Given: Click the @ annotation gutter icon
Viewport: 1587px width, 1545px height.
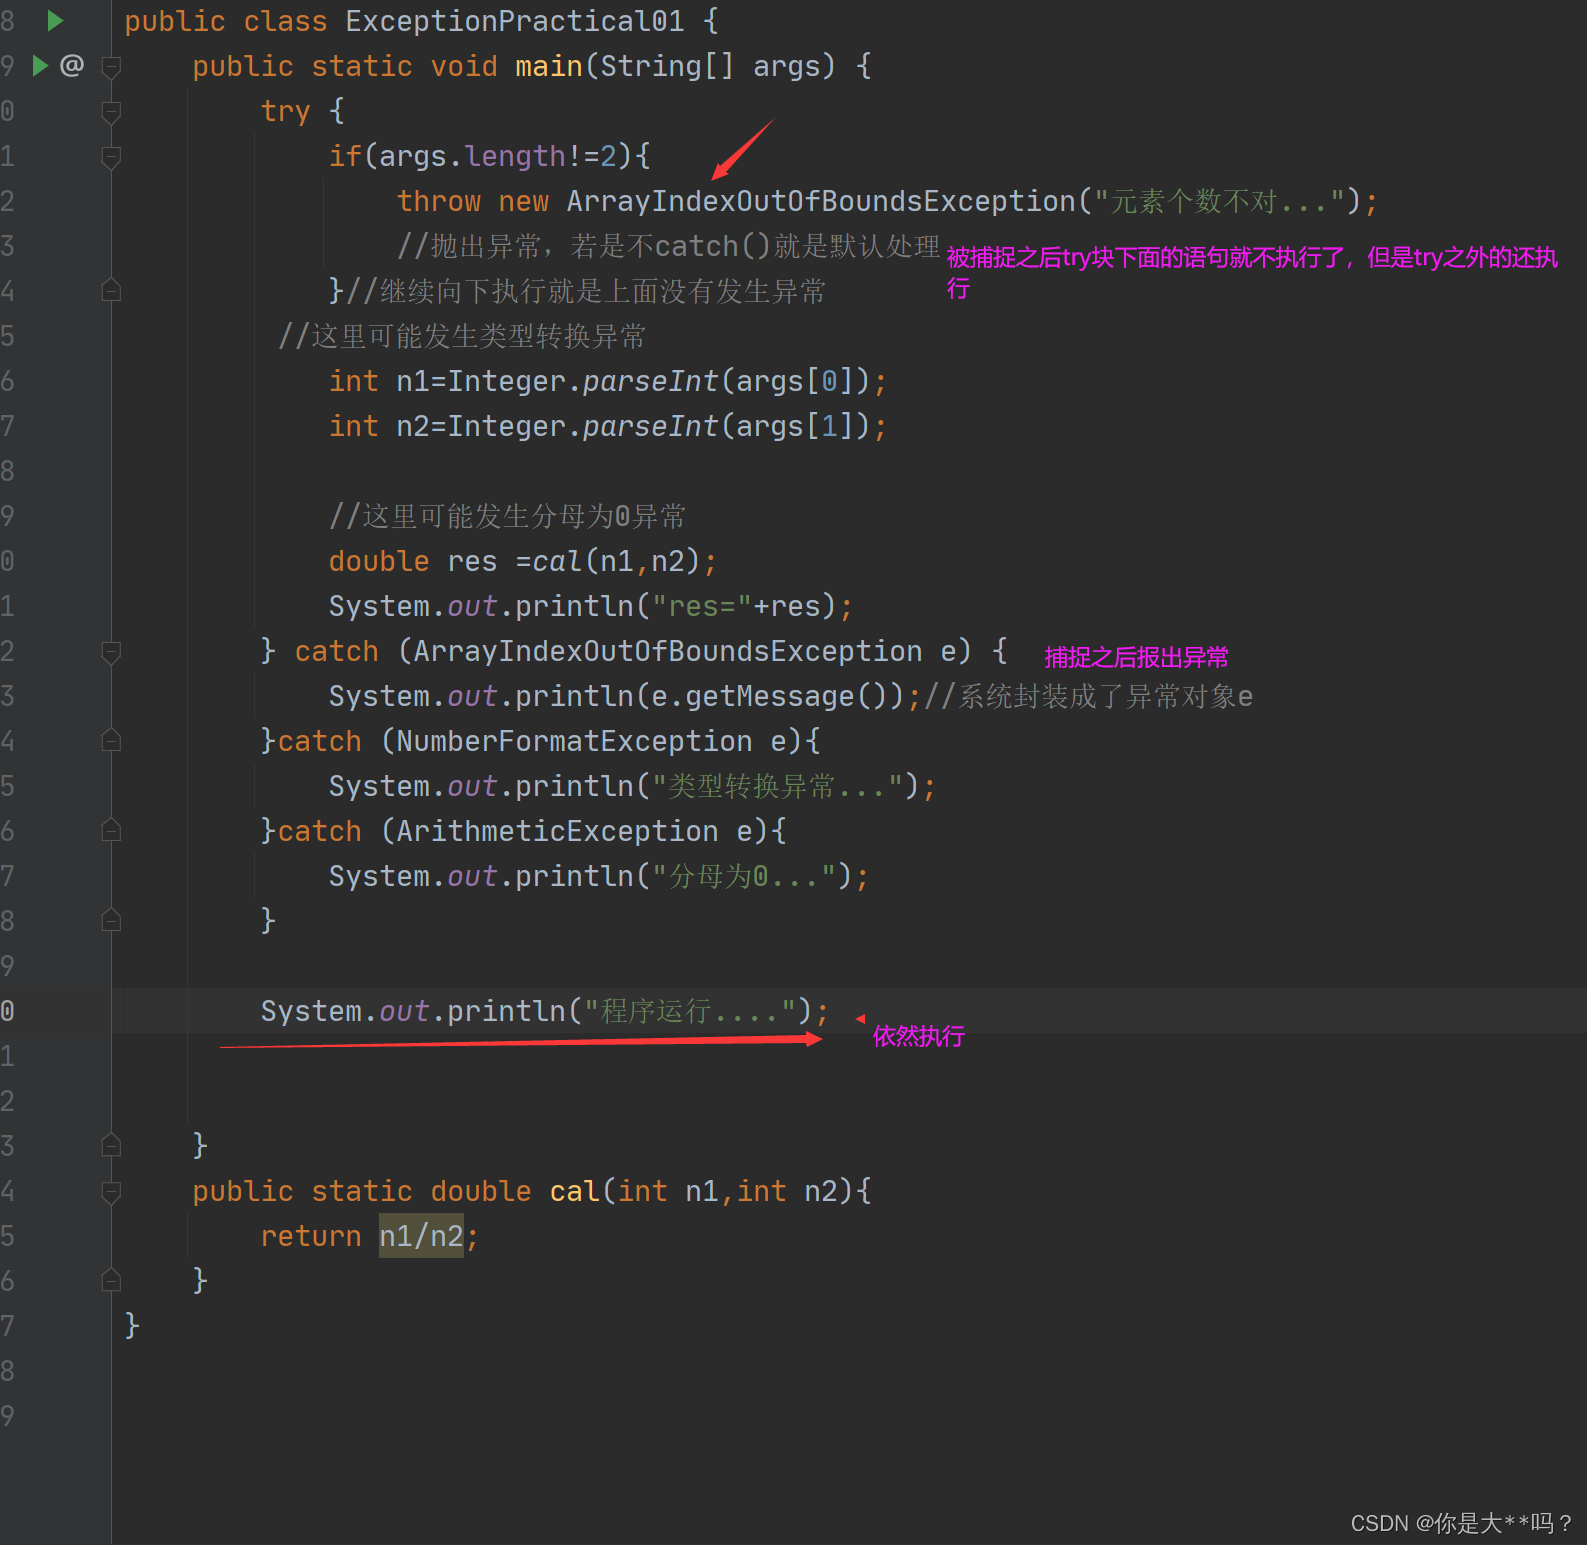Looking at the screenshot, I should pos(72,65).
